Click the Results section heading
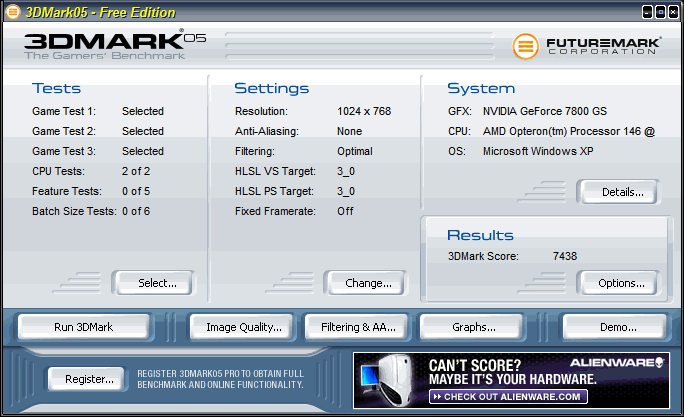 480,236
